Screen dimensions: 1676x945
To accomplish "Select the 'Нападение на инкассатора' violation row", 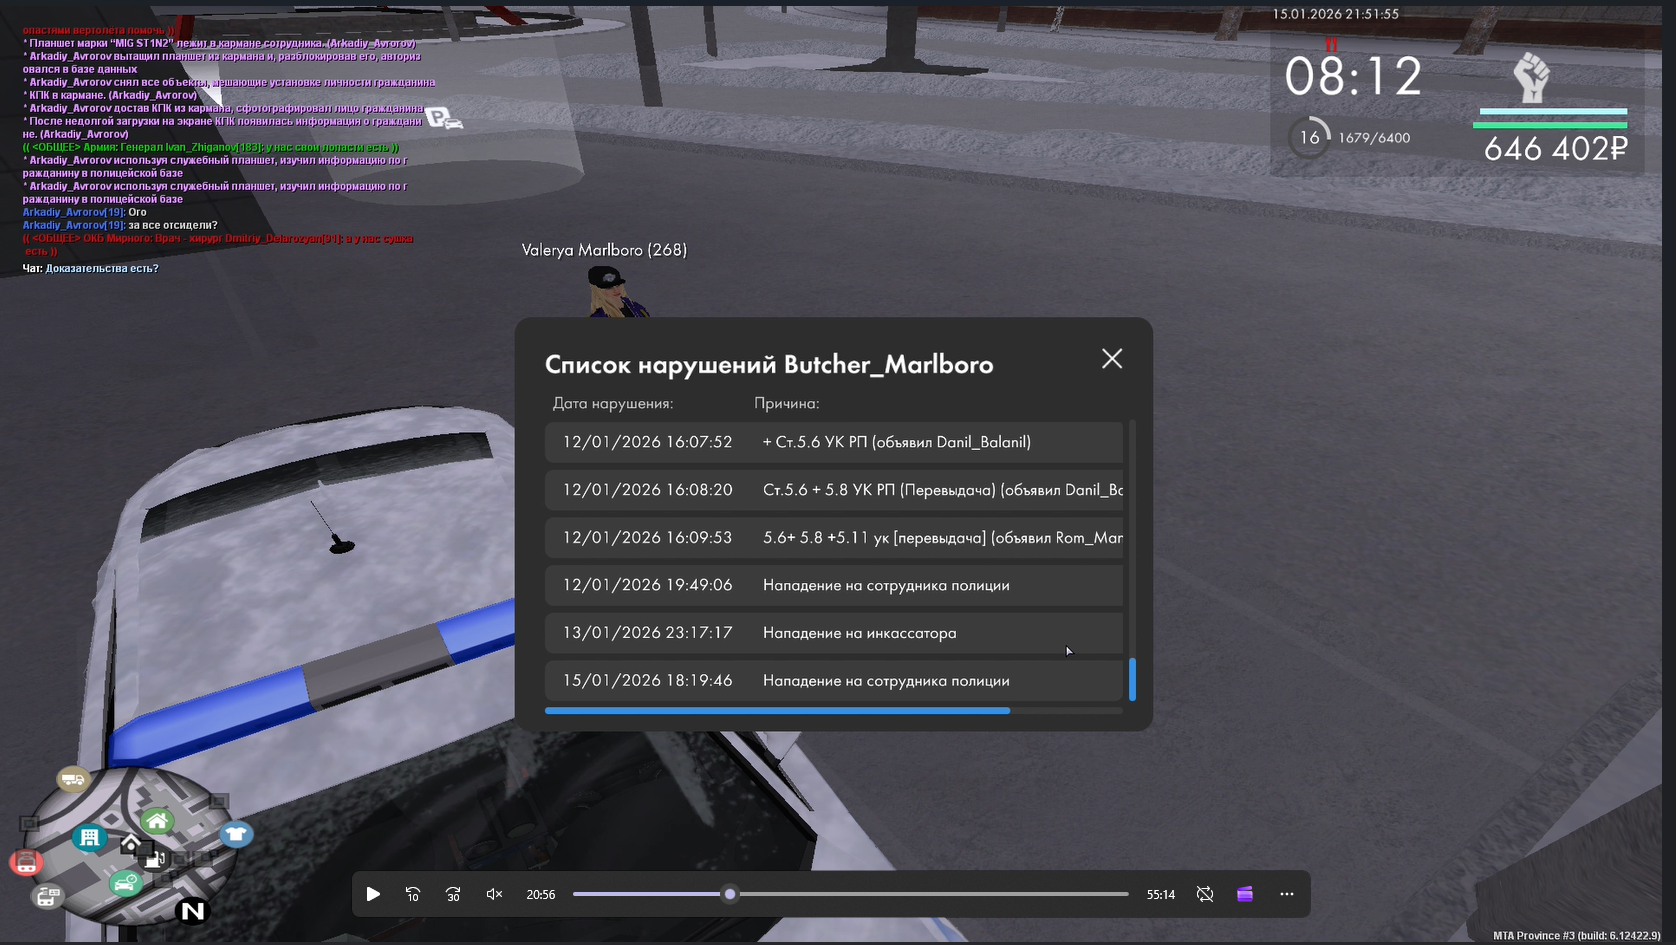I will [834, 633].
